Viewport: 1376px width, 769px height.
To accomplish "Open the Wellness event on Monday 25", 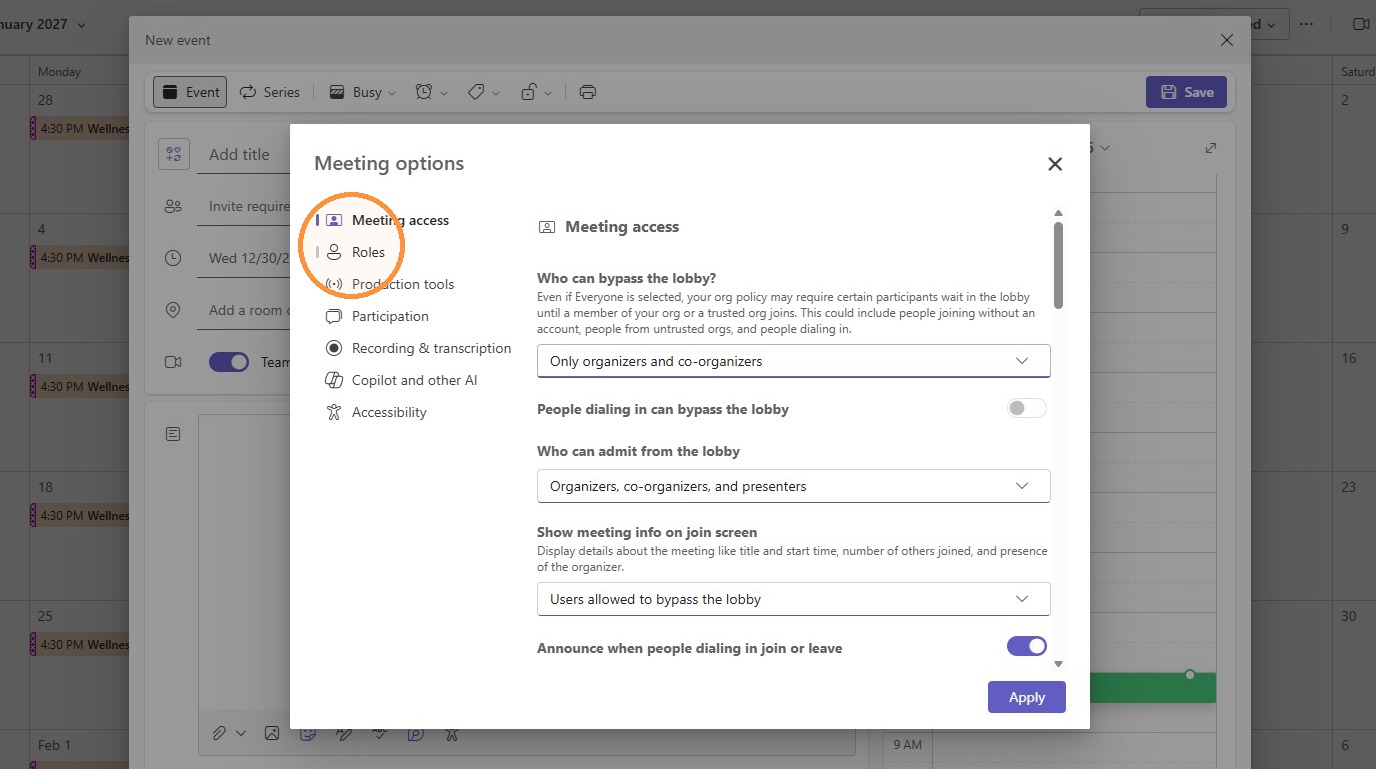I will coord(80,644).
